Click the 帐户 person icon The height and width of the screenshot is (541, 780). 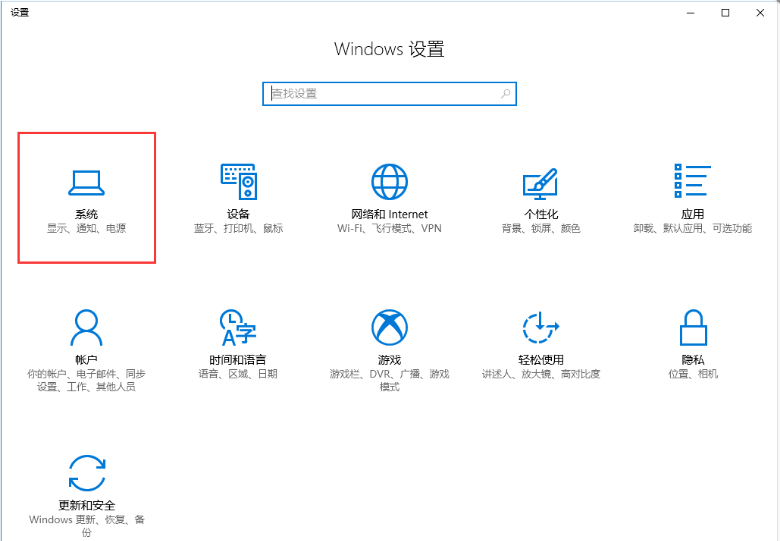pyautogui.click(x=86, y=327)
